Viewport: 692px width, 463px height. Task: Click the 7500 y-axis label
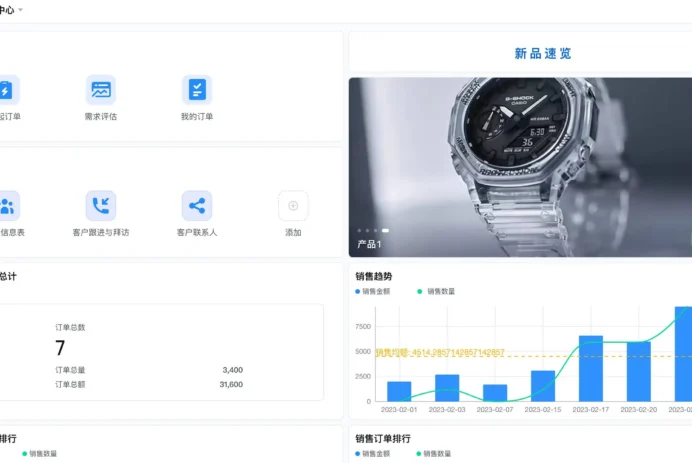point(363,327)
